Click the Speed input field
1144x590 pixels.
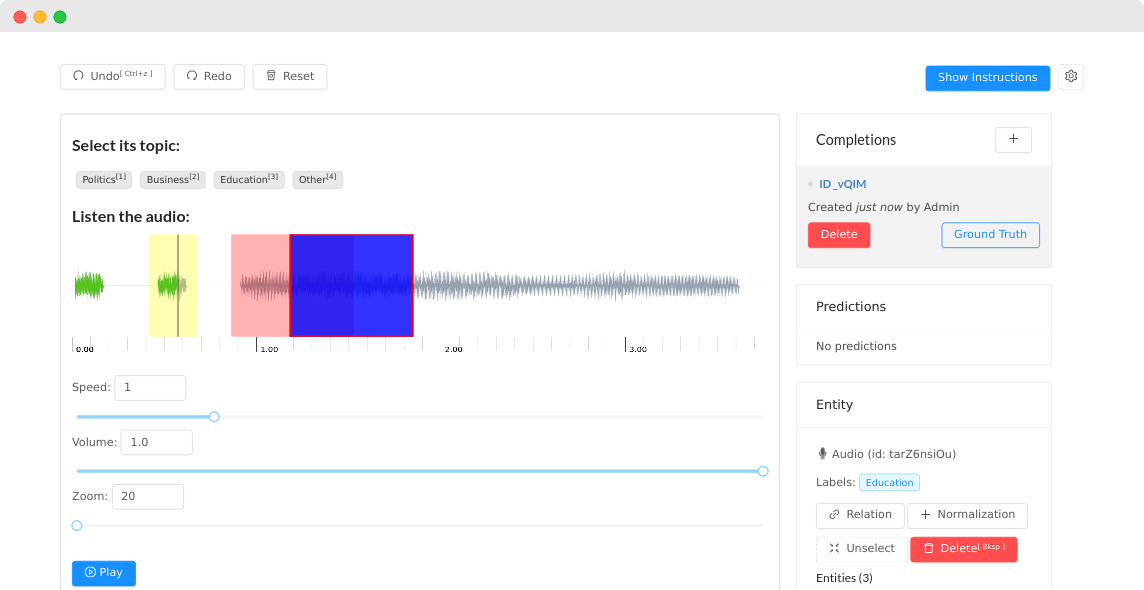[150, 388]
